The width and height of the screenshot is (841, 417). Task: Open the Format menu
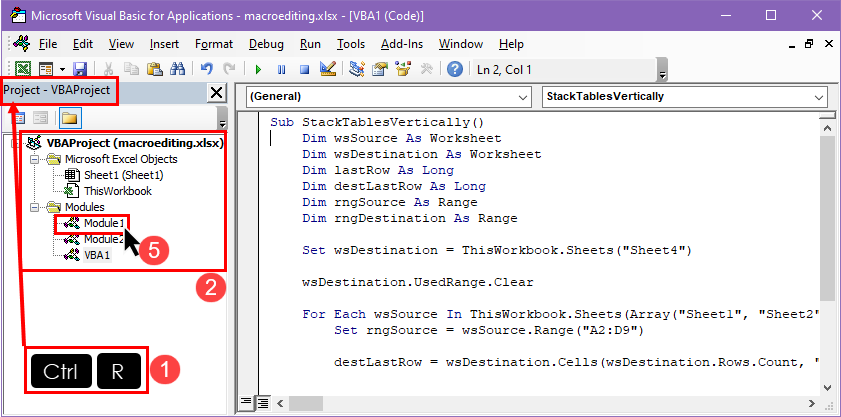click(214, 44)
